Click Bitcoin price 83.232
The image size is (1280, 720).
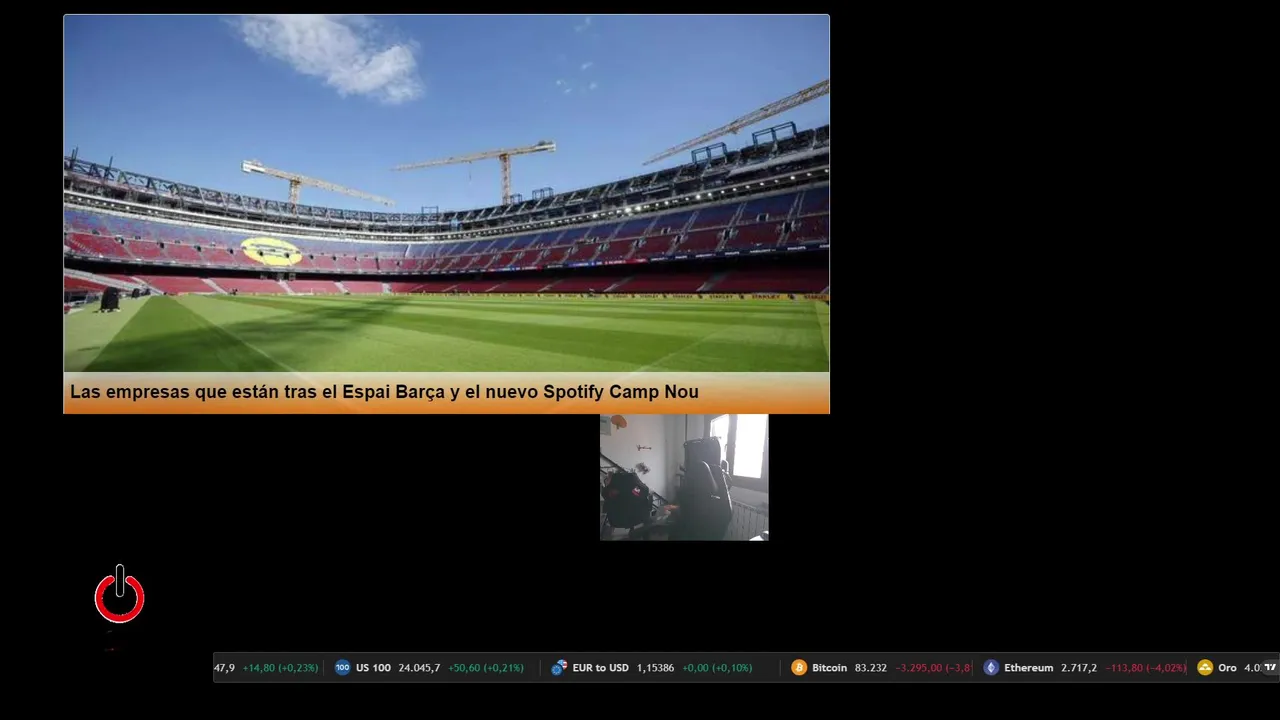(871, 668)
